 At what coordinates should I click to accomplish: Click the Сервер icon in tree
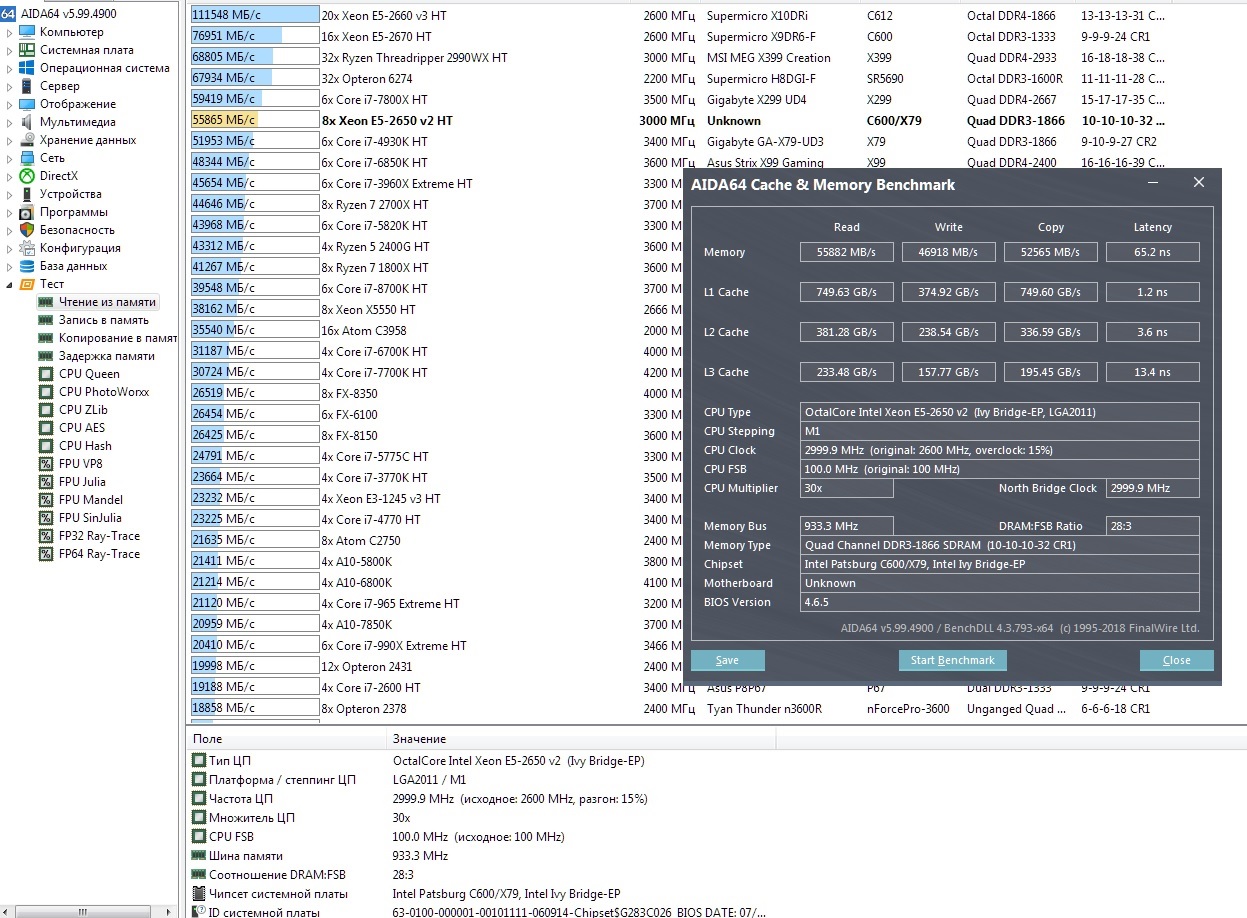pos(27,86)
